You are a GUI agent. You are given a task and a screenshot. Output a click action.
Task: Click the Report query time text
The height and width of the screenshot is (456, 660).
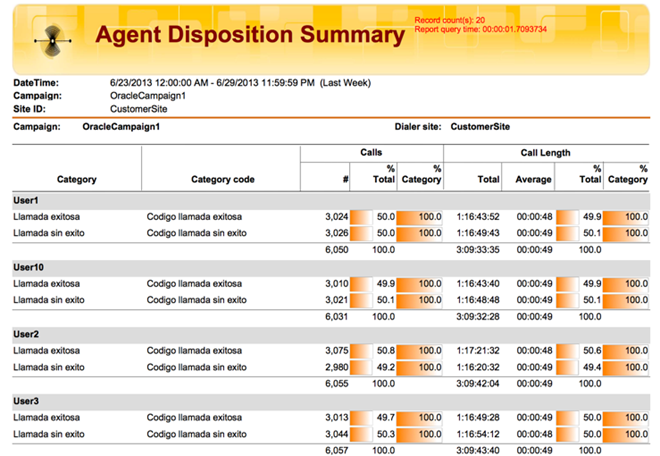pos(480,29)
